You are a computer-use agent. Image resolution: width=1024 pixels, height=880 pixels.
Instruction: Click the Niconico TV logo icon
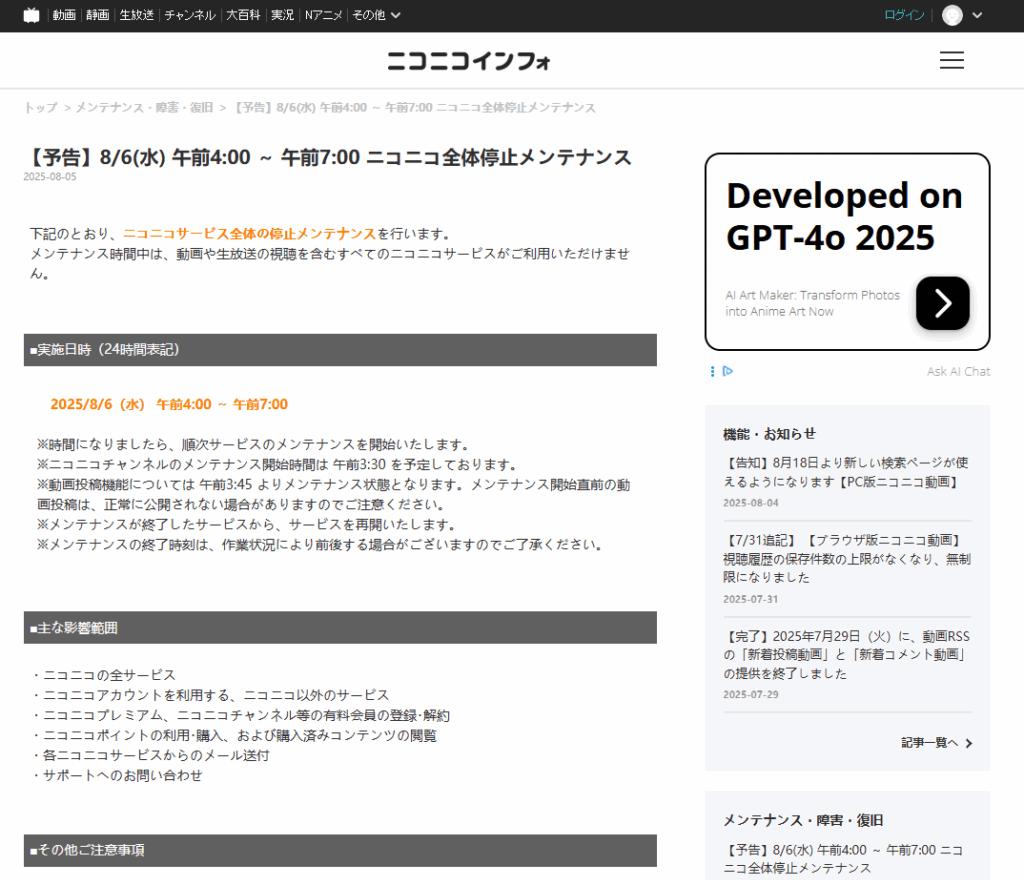click(31, 15)
